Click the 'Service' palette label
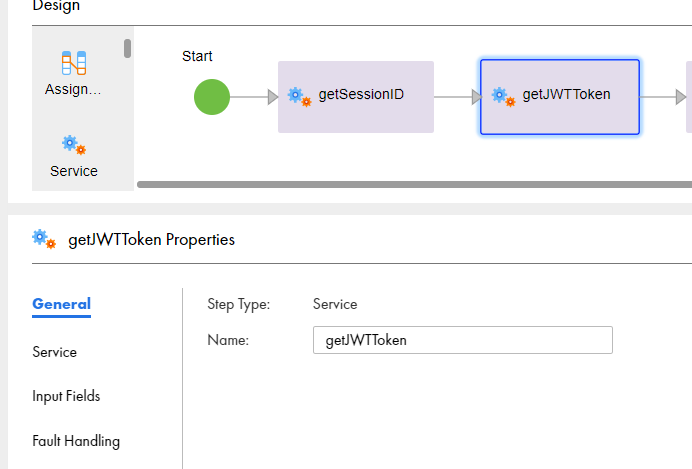The height and width of the screenshot is (469, 692). pos(74,171)
